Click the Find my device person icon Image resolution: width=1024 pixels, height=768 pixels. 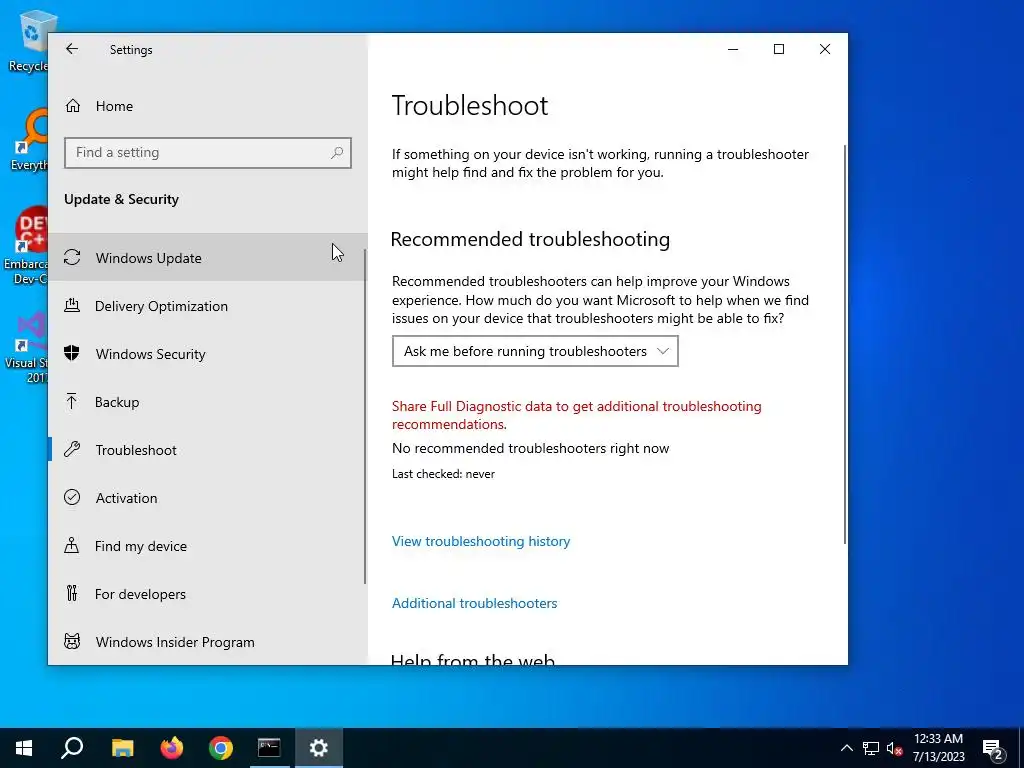coord(72,545)
